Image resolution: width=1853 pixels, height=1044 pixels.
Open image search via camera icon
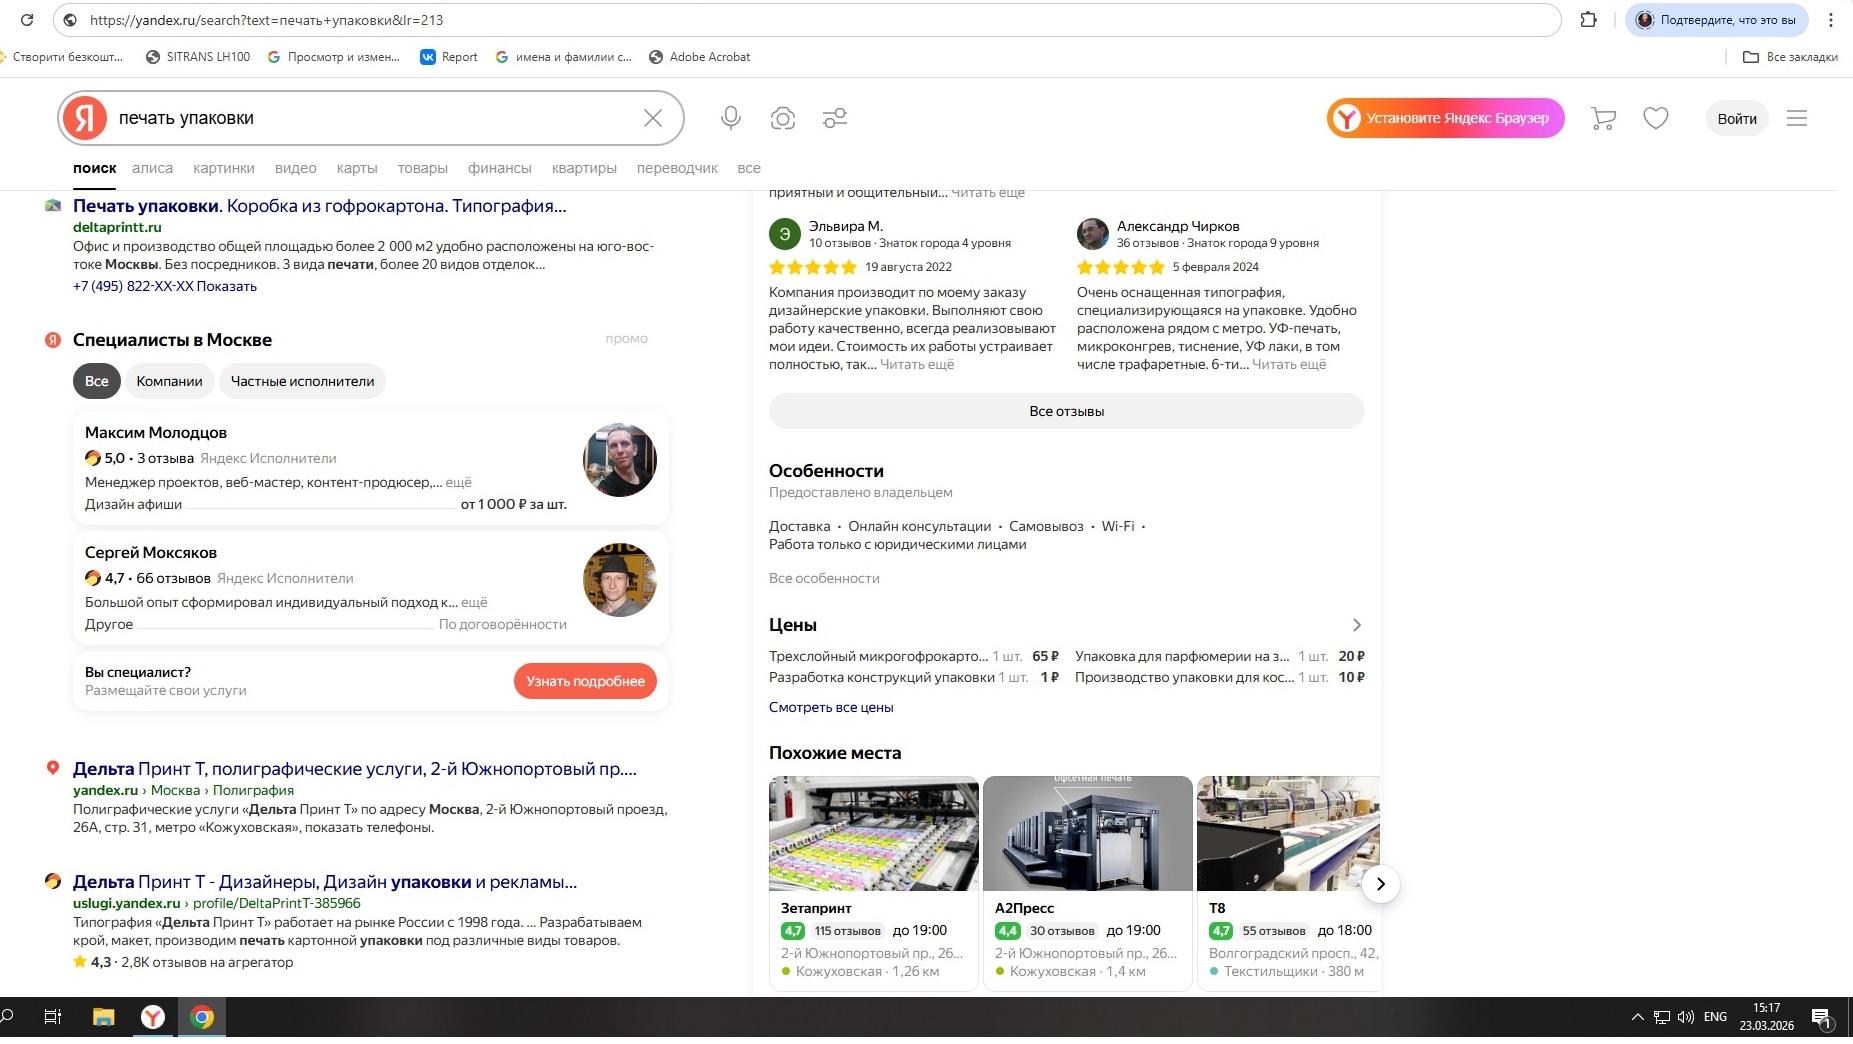click(x=783, y=118)
